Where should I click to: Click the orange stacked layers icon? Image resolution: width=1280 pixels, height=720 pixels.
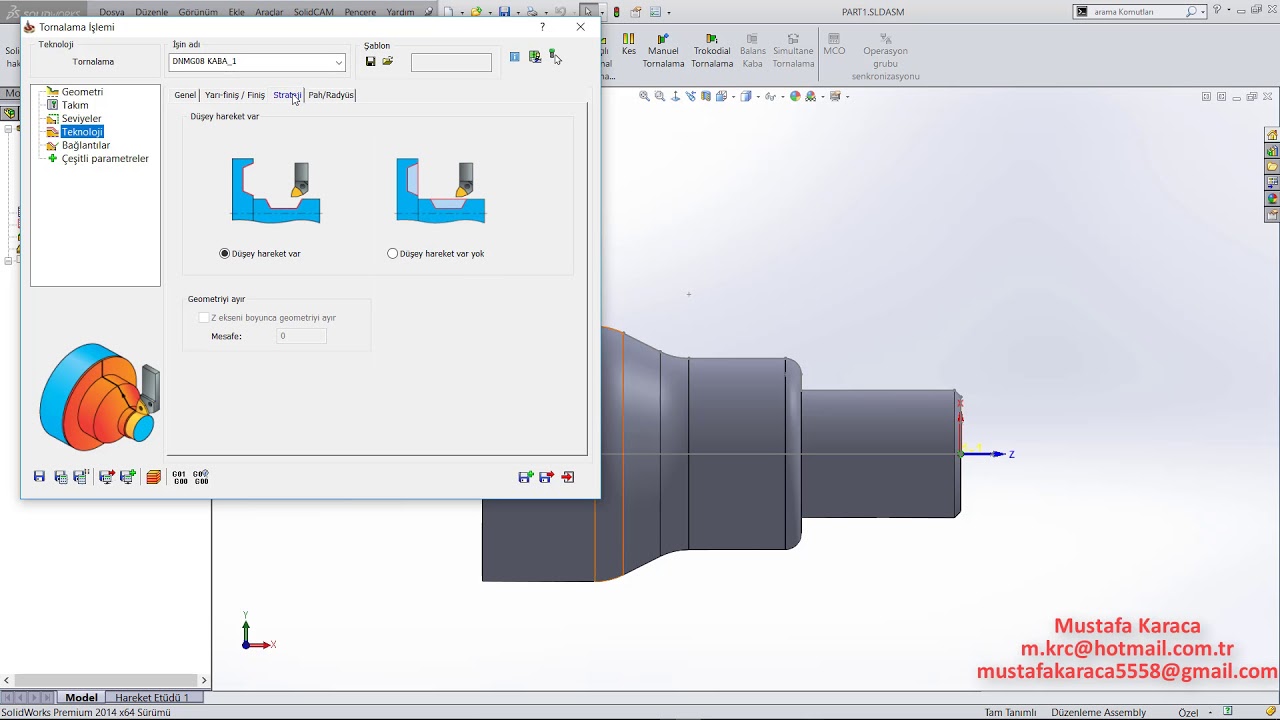point(153,477)
